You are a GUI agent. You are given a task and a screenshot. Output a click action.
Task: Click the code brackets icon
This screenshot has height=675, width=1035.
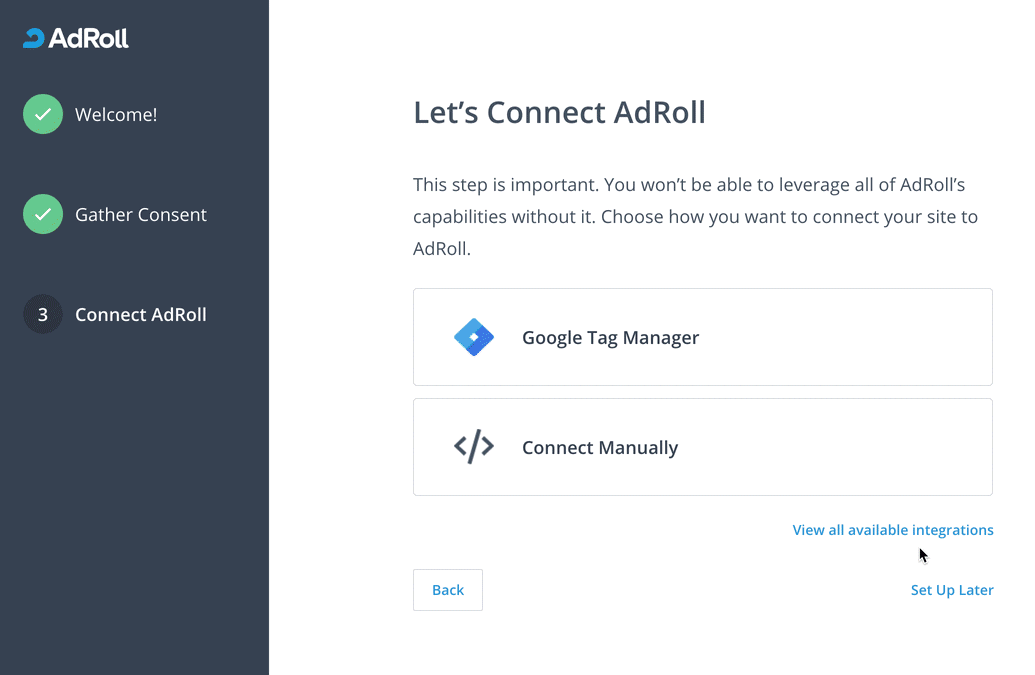pyautogui.click(x=474, y=447)
